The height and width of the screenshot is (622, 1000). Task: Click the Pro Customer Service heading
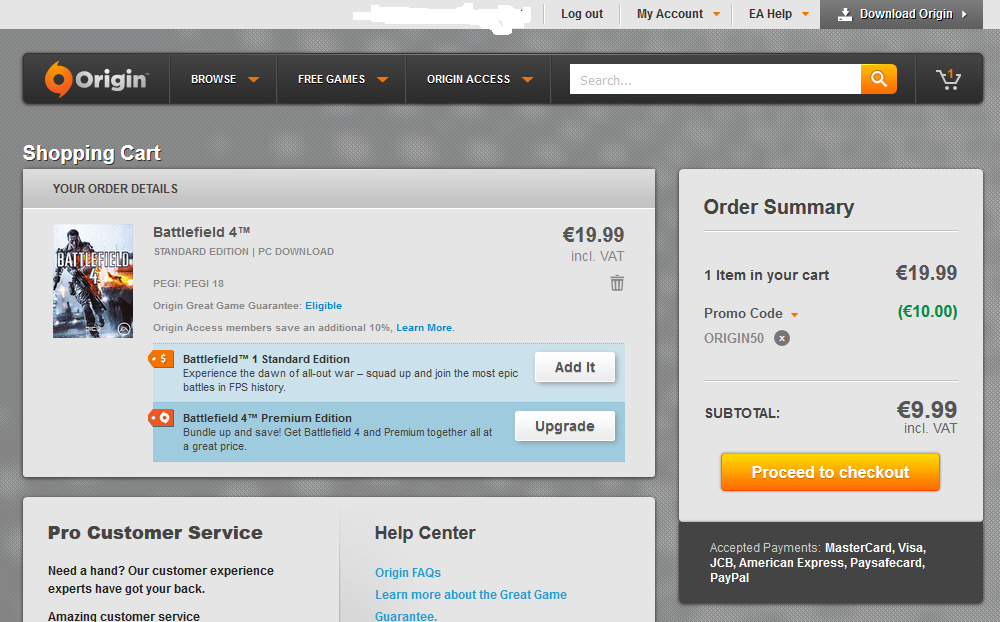click(x=155, y=533)
